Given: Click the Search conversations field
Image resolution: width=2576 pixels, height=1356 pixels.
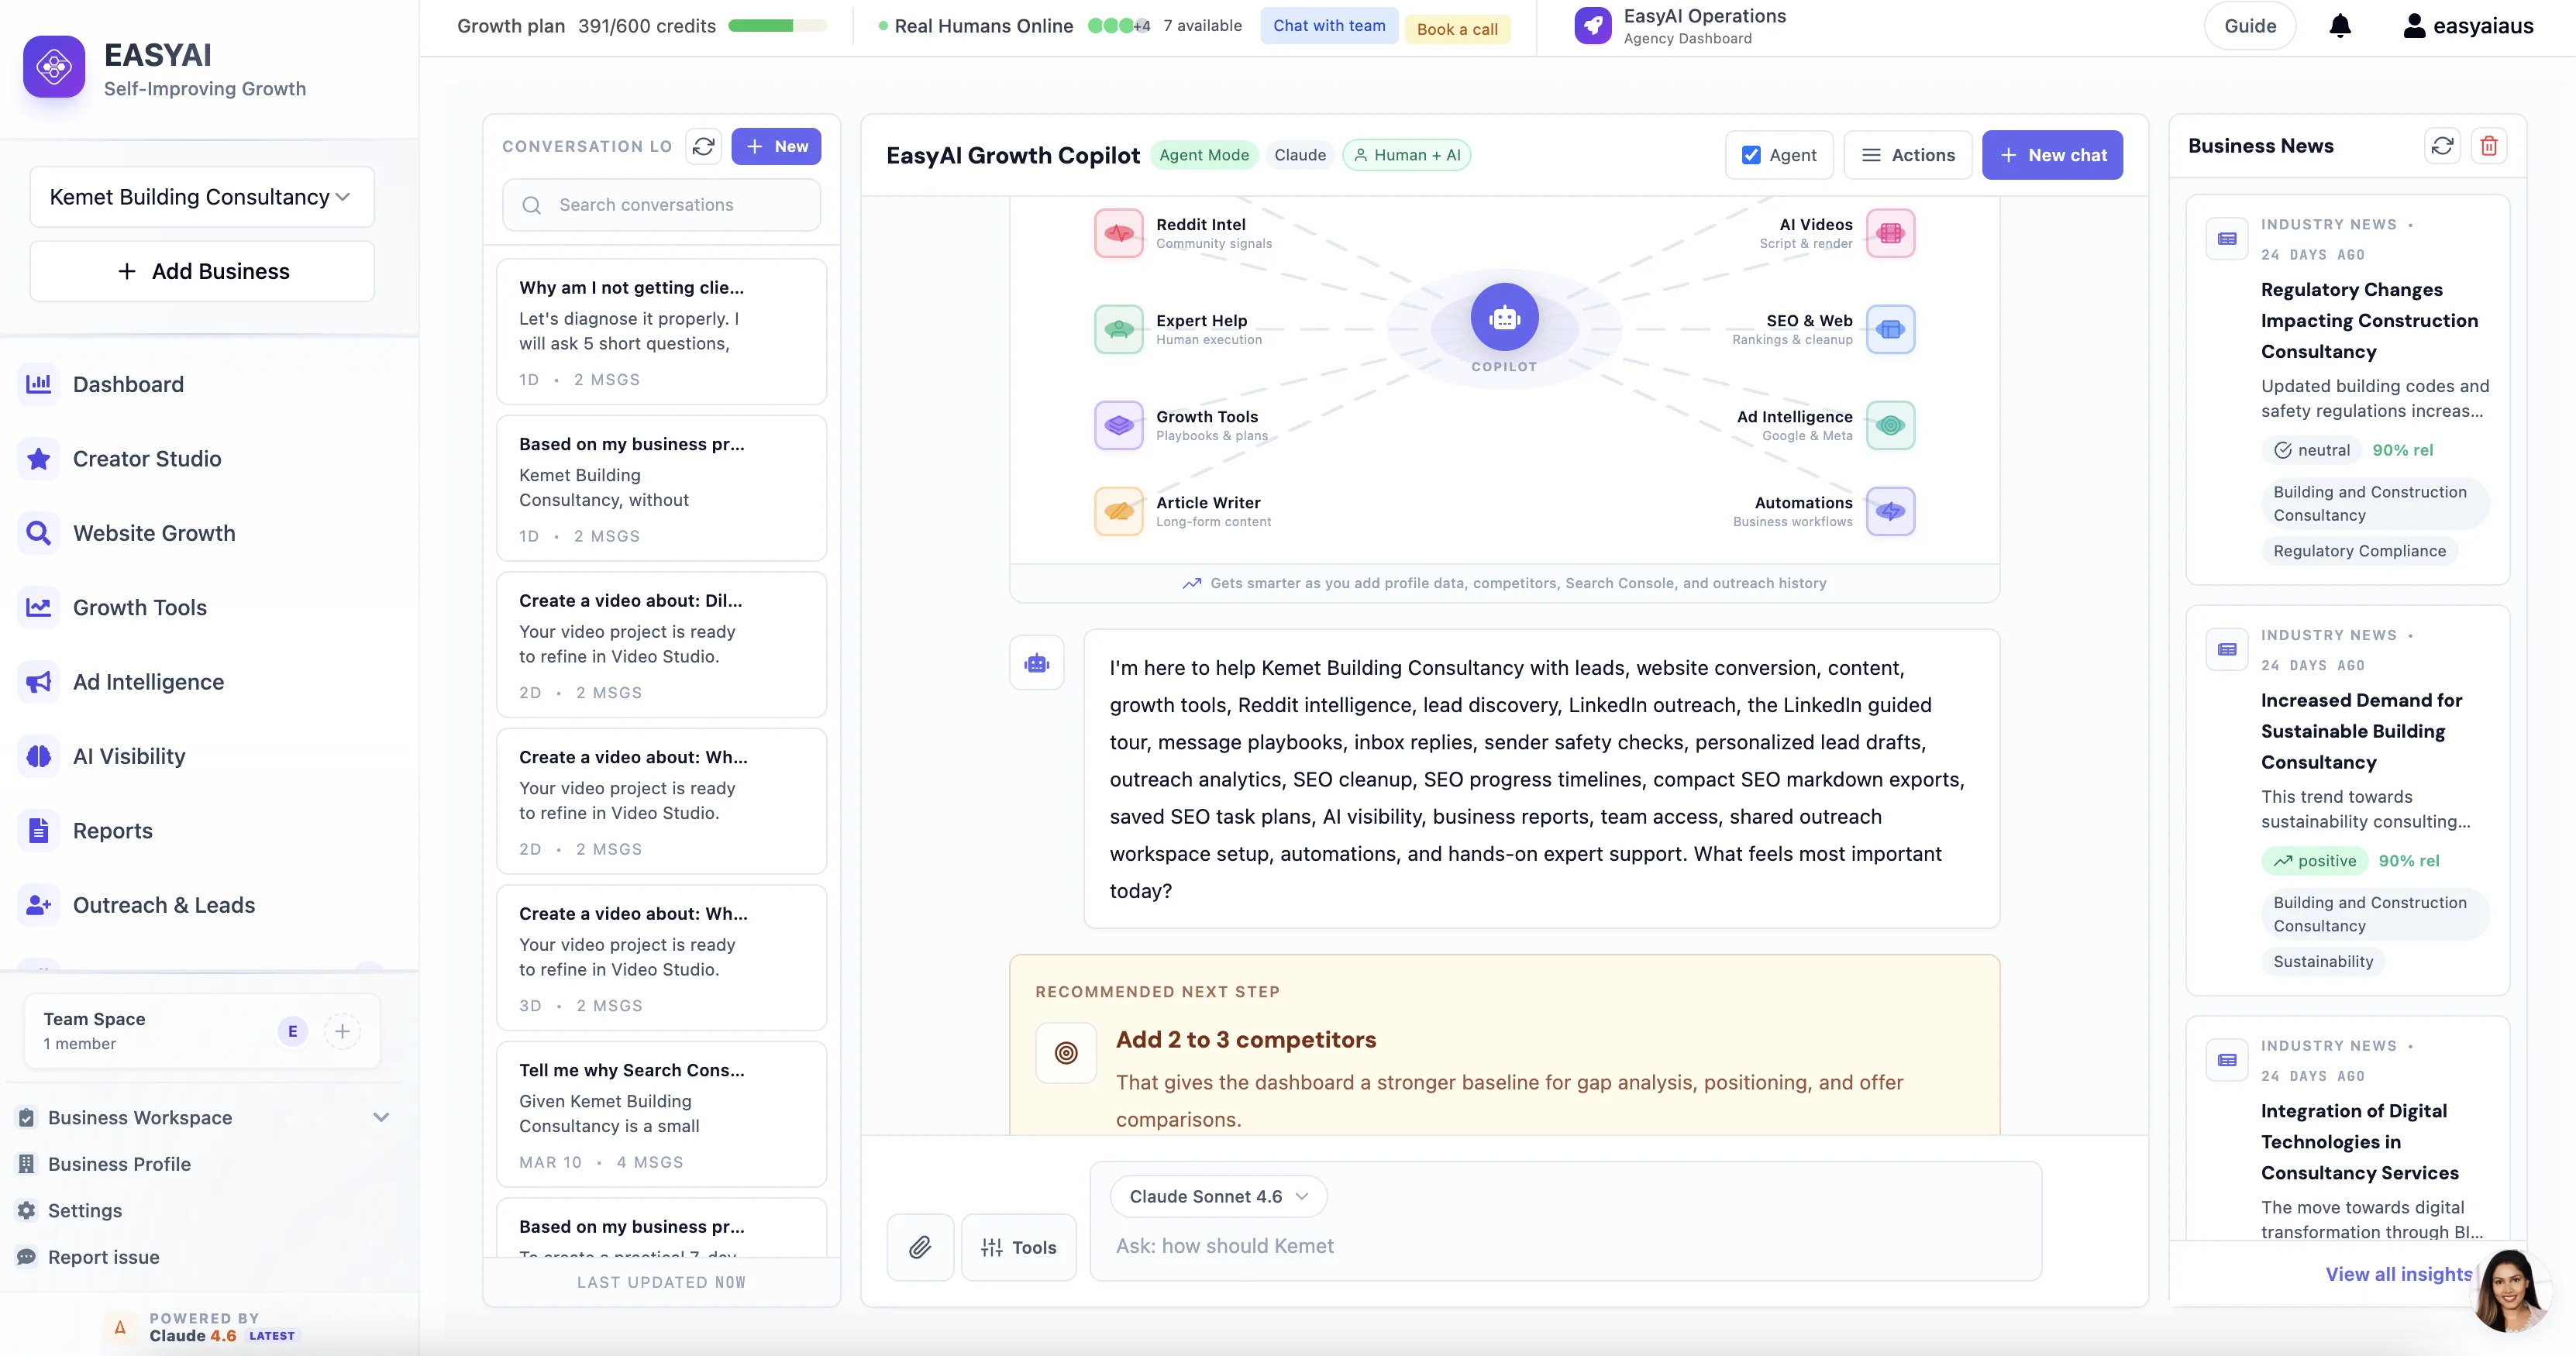Looking at the screenshot, I should [661, 205].
